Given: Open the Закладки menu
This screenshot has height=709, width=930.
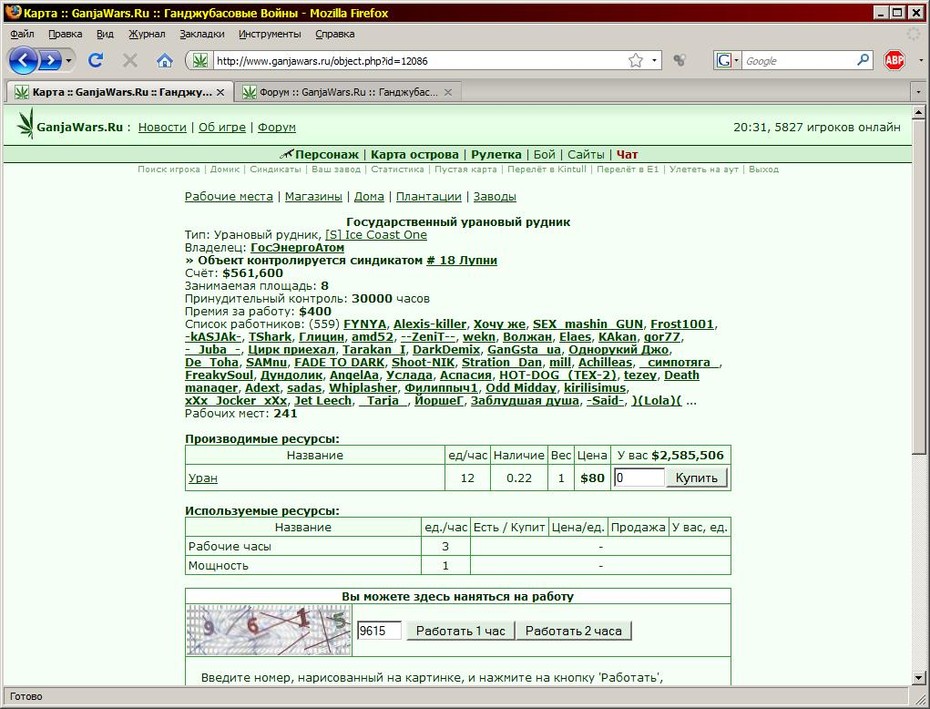Looking at the screenshot, I should (x=202, y=34).
